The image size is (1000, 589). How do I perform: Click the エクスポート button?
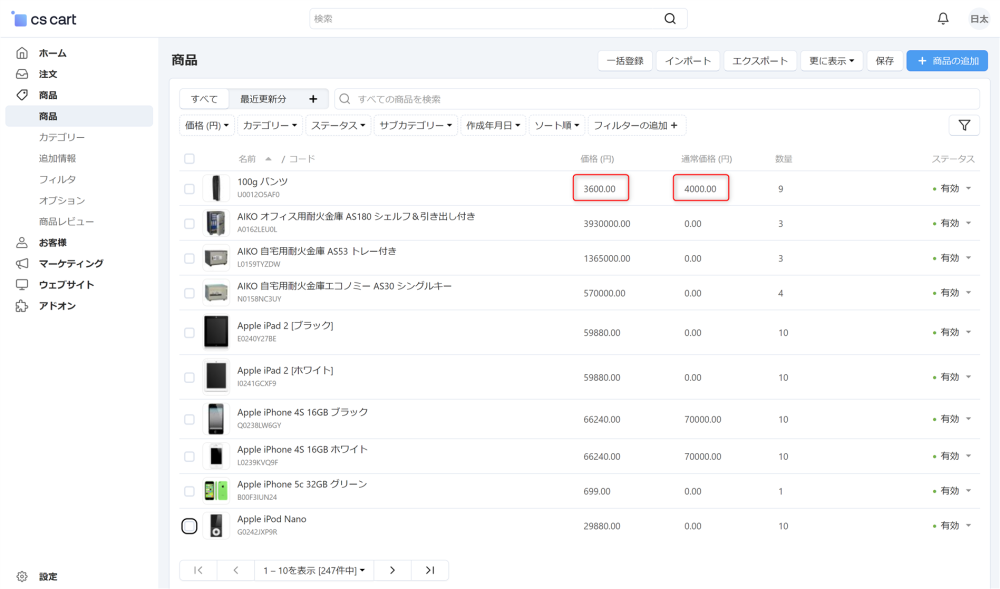click(760, 61)
